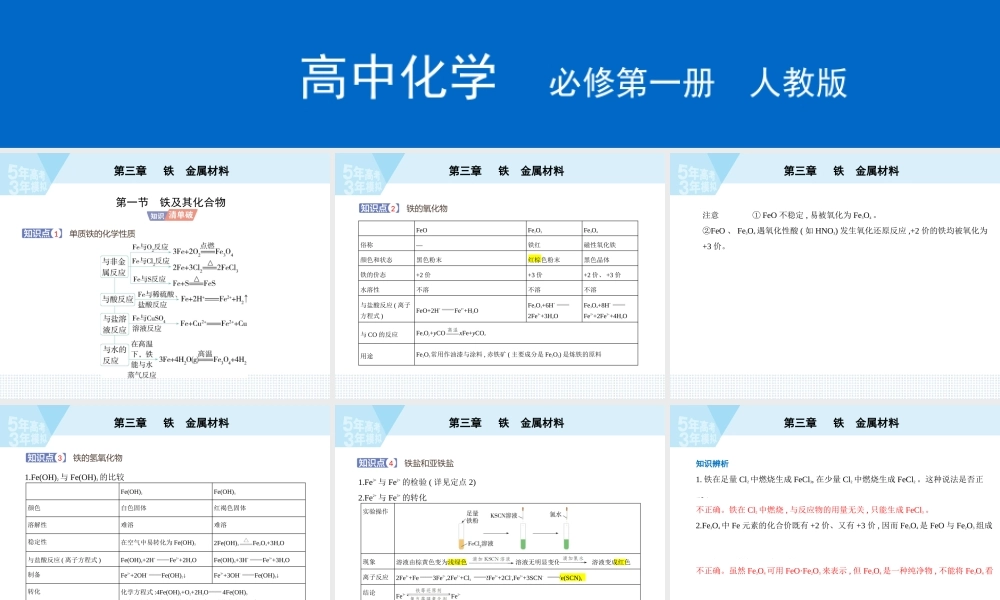Click the 高中化学 banner title

(398, 78)
